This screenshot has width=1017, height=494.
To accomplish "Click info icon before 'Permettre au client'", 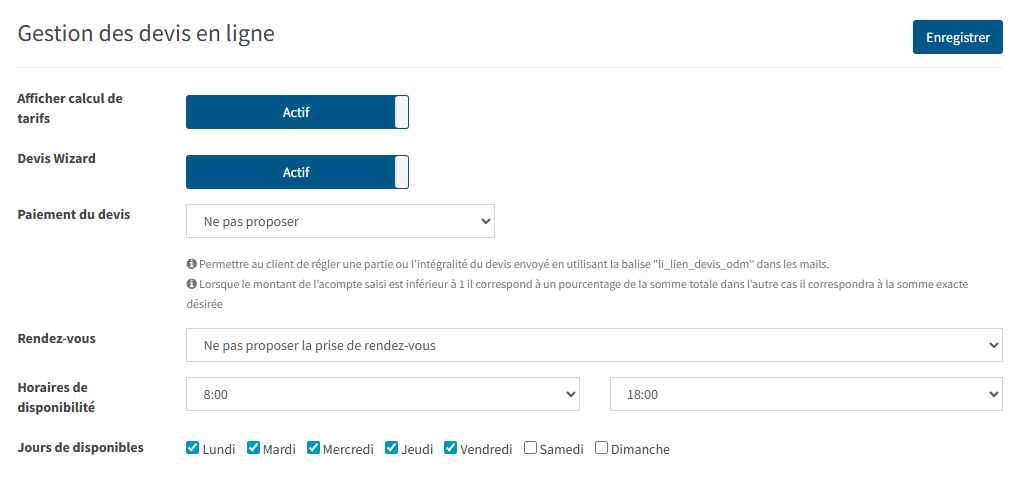I will coord(191,264).
